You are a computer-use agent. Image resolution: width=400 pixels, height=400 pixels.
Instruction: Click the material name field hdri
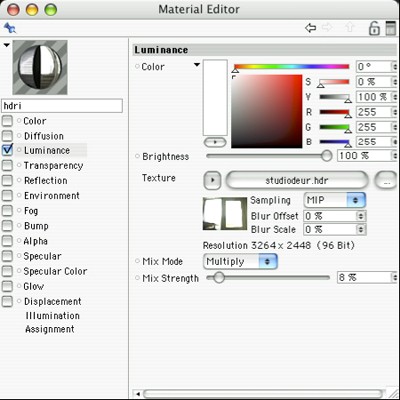click(62, 106)
